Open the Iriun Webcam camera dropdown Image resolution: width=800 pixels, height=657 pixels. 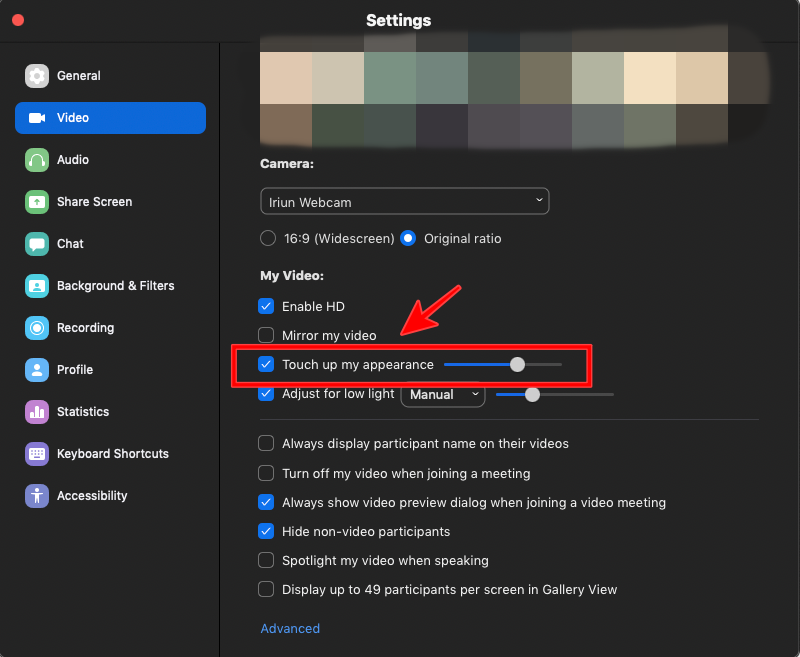click(405, 201)
